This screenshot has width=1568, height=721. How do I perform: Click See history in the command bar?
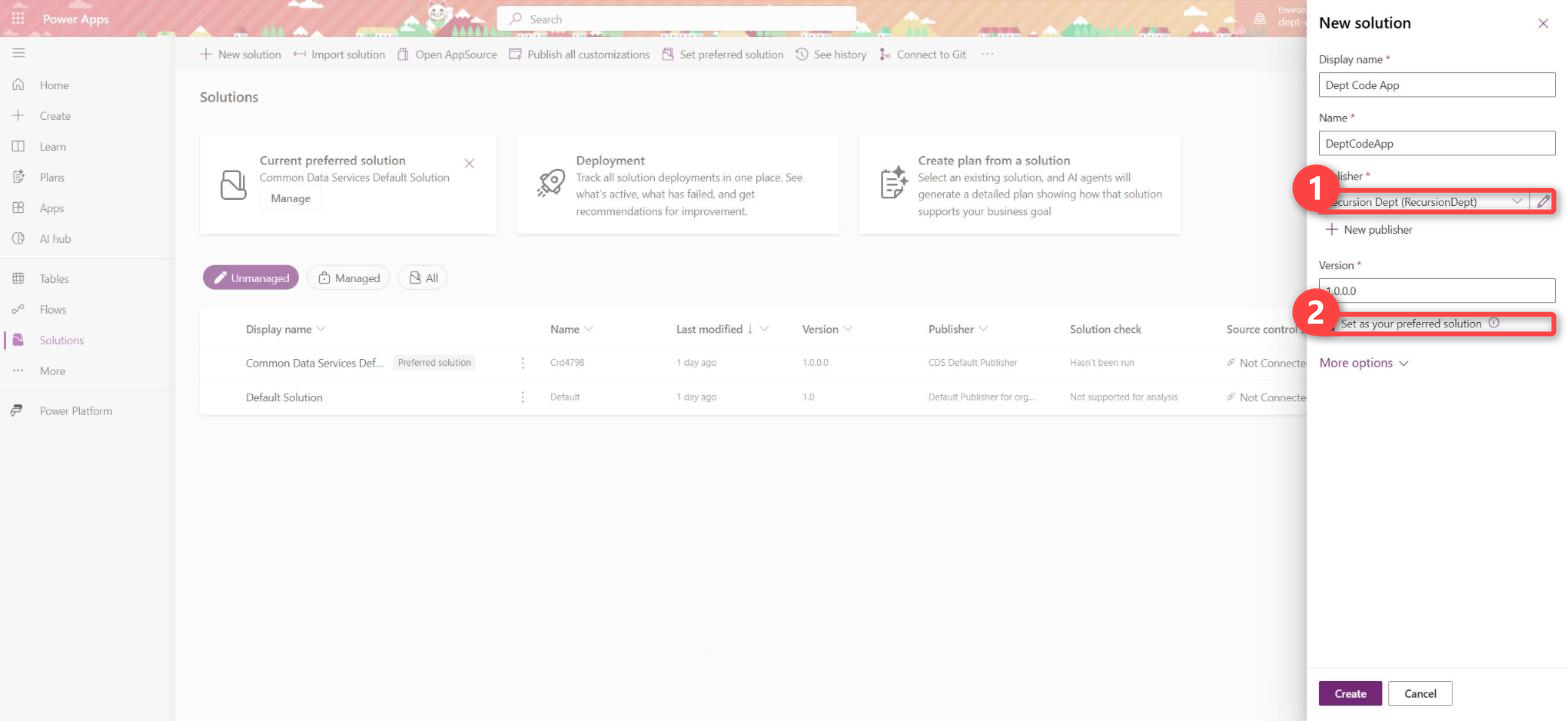[x=831, y=55]
